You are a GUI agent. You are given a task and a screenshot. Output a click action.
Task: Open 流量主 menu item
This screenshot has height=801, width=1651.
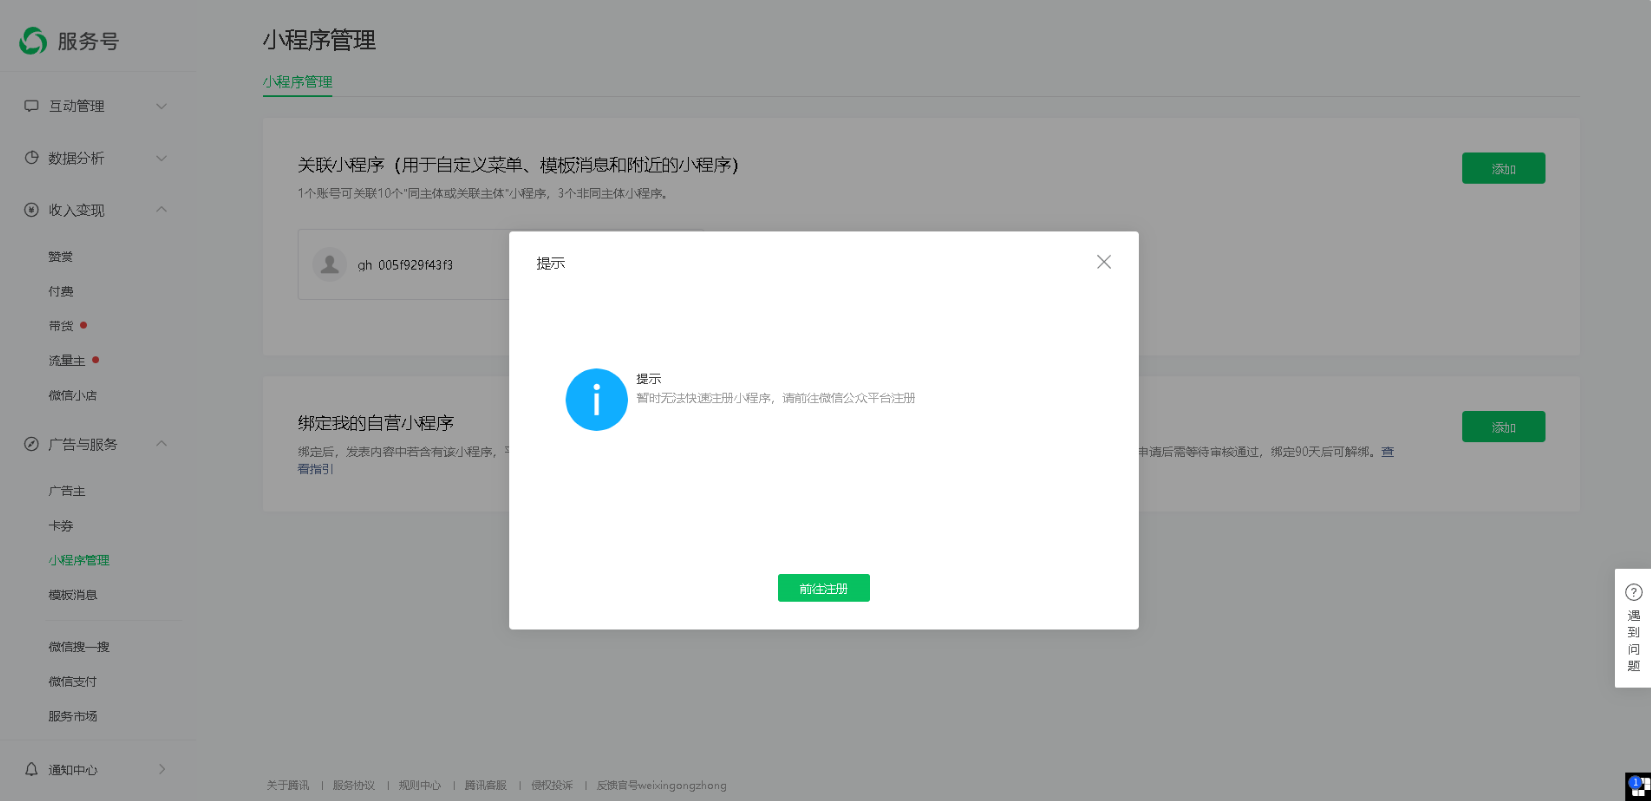[x=67, y=361]
